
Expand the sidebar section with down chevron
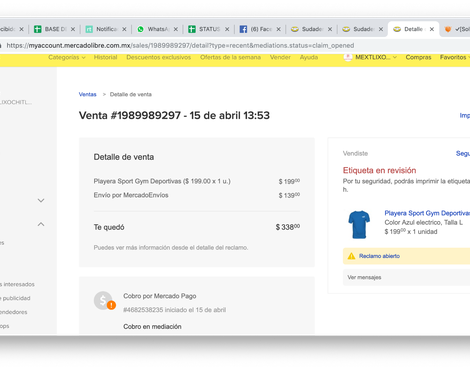(41, 200)
